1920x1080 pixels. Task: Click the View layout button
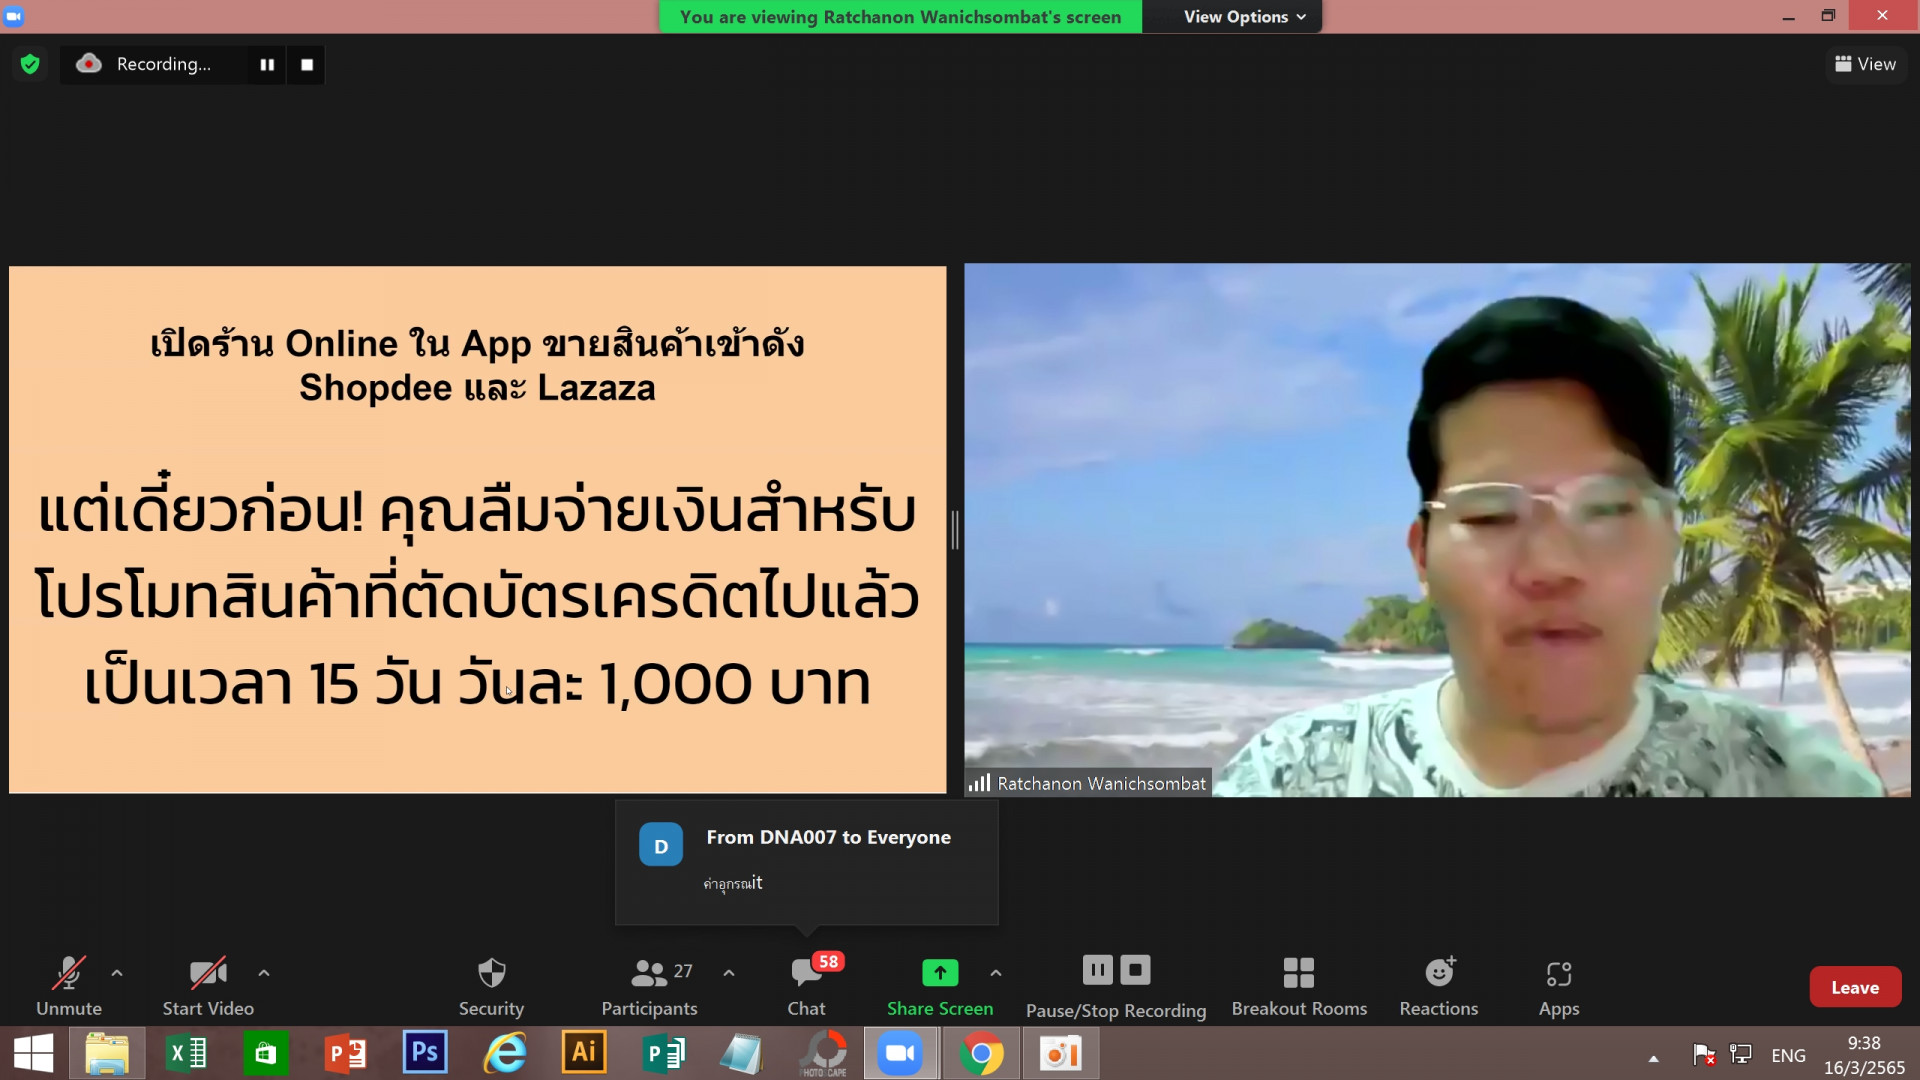[1866, 64]
